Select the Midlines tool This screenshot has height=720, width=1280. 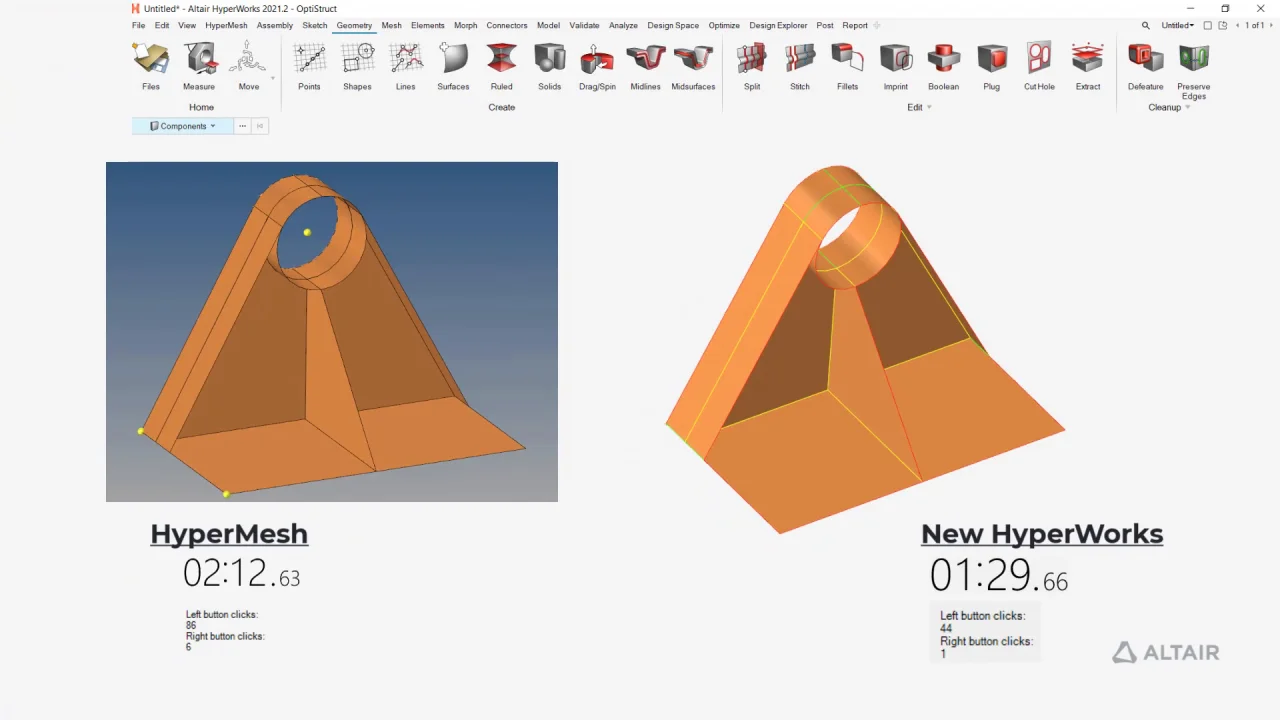[x=645, y=66]
